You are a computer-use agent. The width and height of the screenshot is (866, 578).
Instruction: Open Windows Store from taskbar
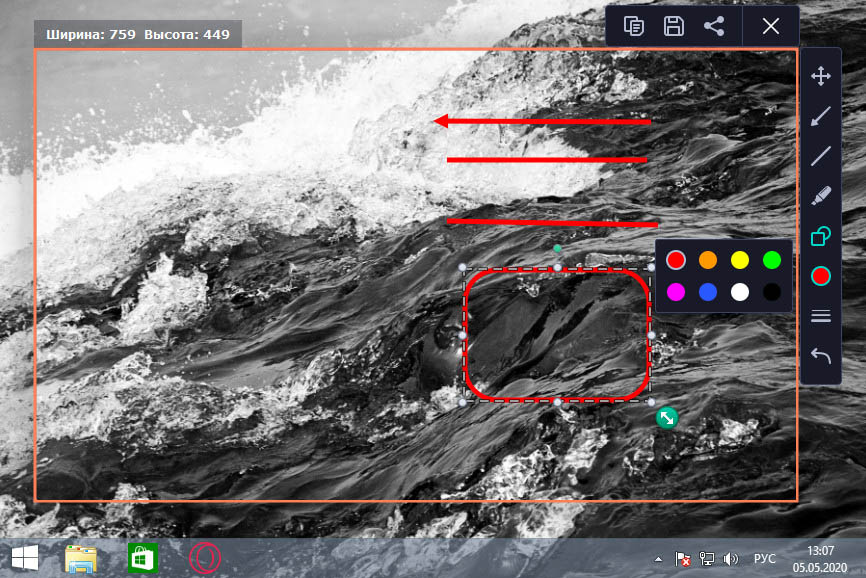(143, 558)
